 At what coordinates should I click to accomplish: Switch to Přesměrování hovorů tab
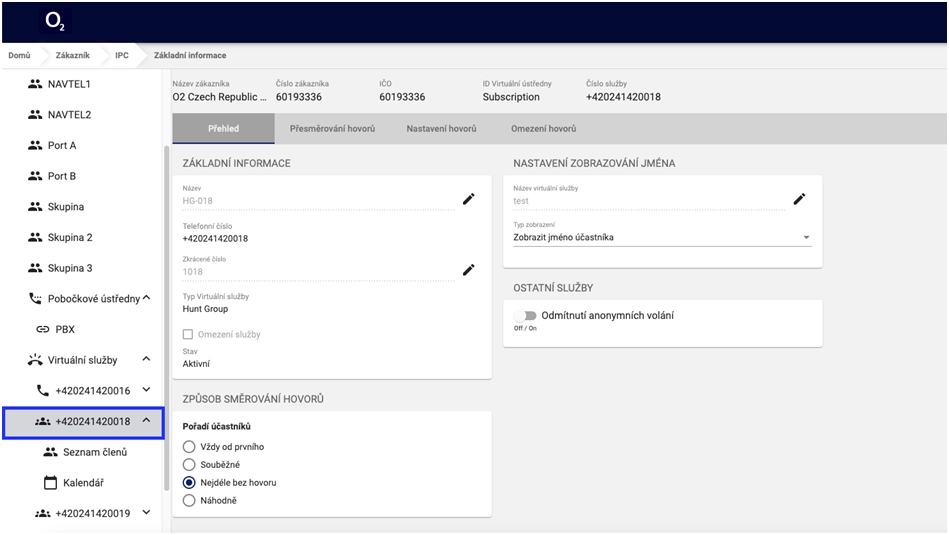[332, 129]
